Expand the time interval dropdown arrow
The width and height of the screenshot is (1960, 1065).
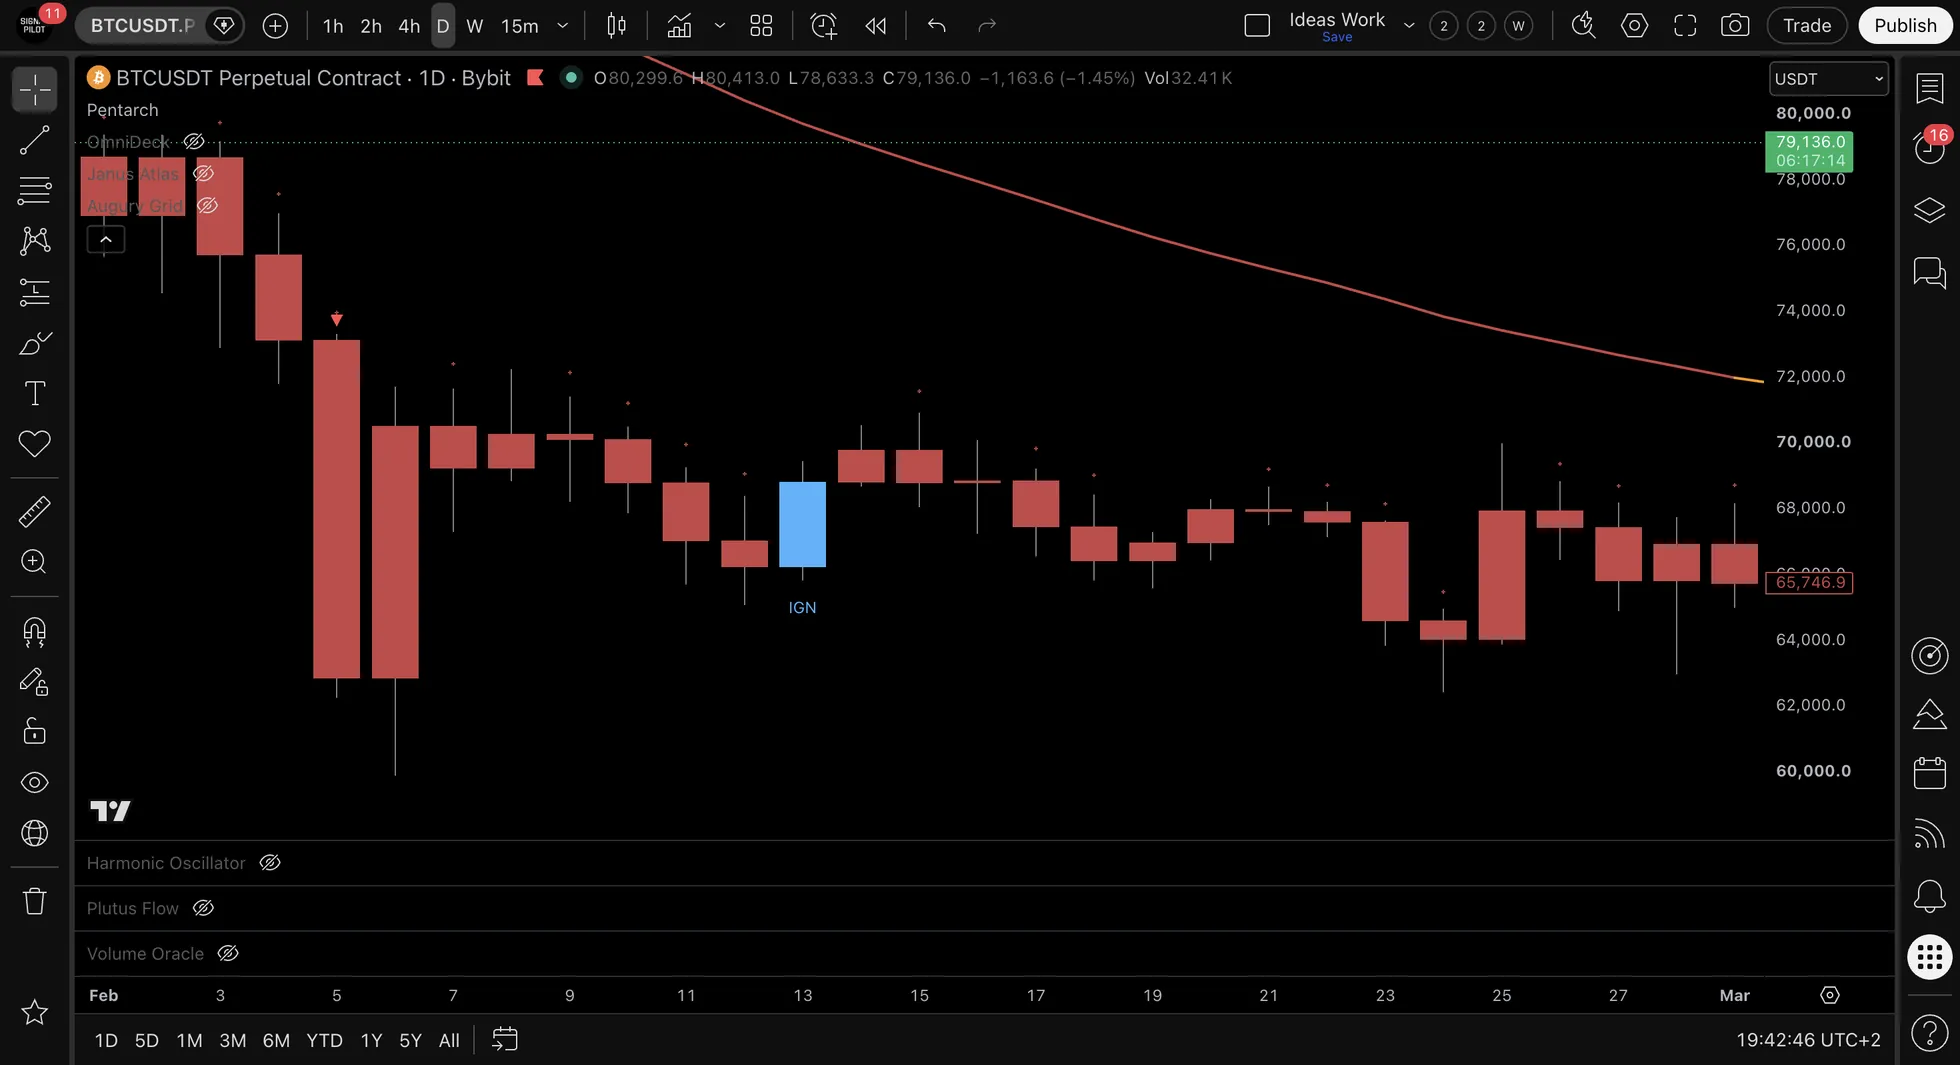pos(562,26)
